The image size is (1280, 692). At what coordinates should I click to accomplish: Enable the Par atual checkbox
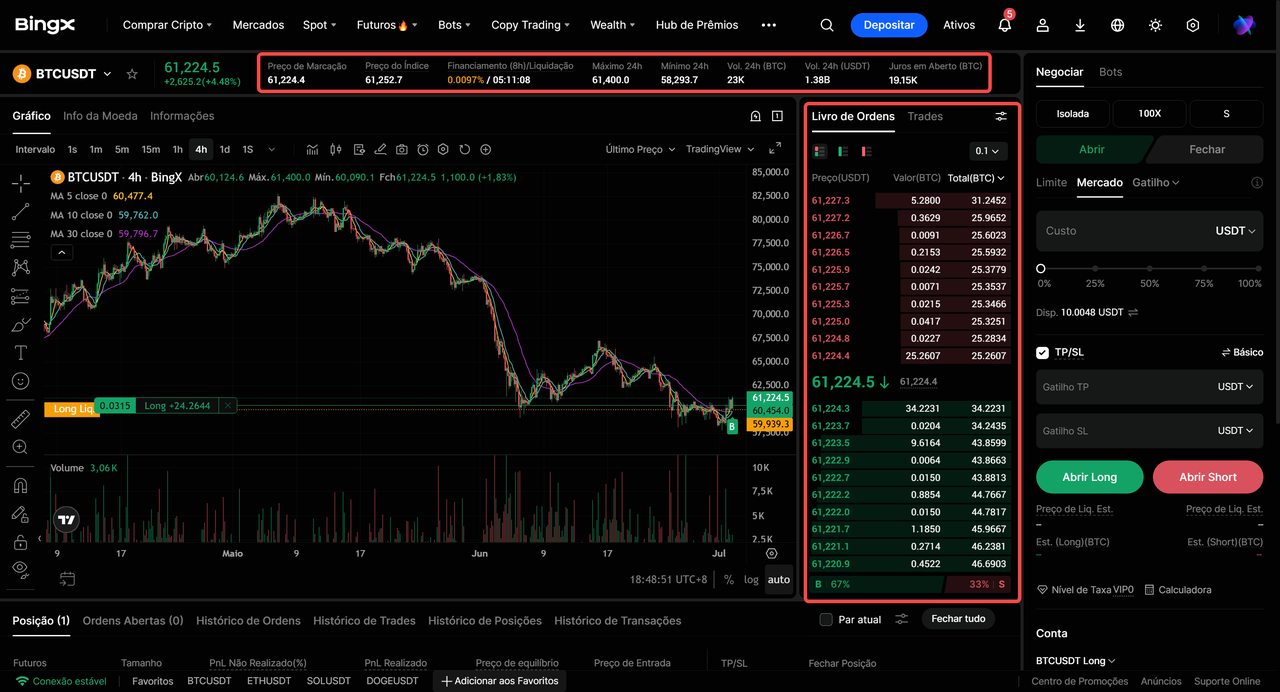pos(826,620)
